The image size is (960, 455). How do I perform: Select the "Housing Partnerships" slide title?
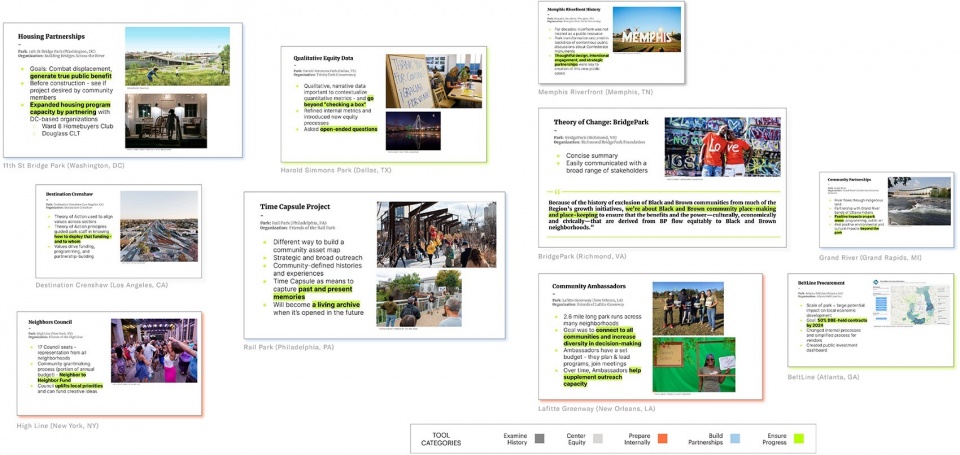pos(51,37)
